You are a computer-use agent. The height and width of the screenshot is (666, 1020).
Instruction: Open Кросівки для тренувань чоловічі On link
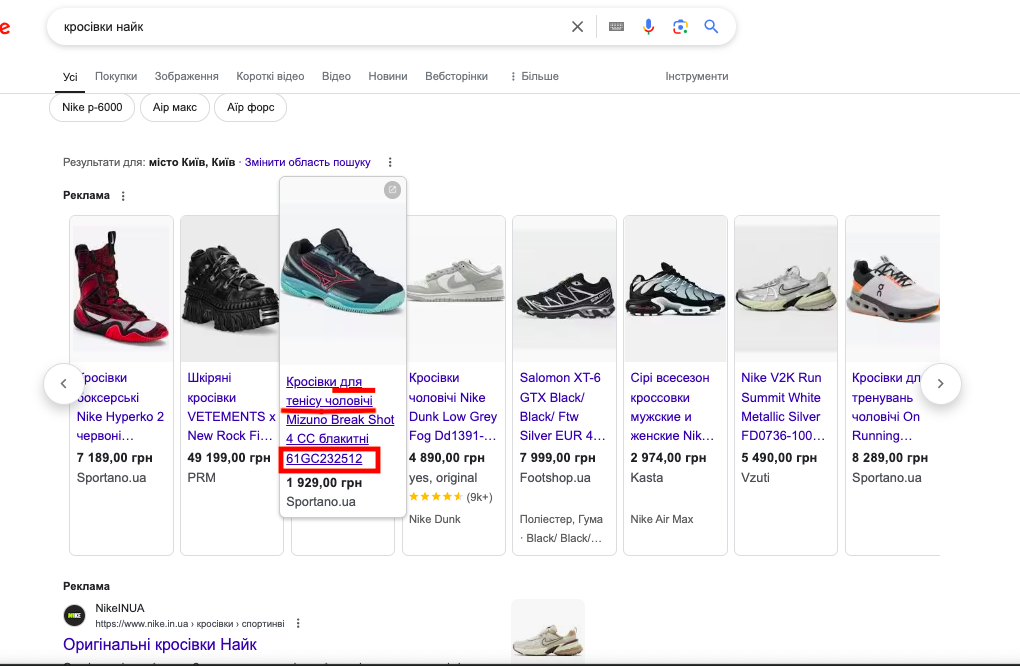point(887,406)
